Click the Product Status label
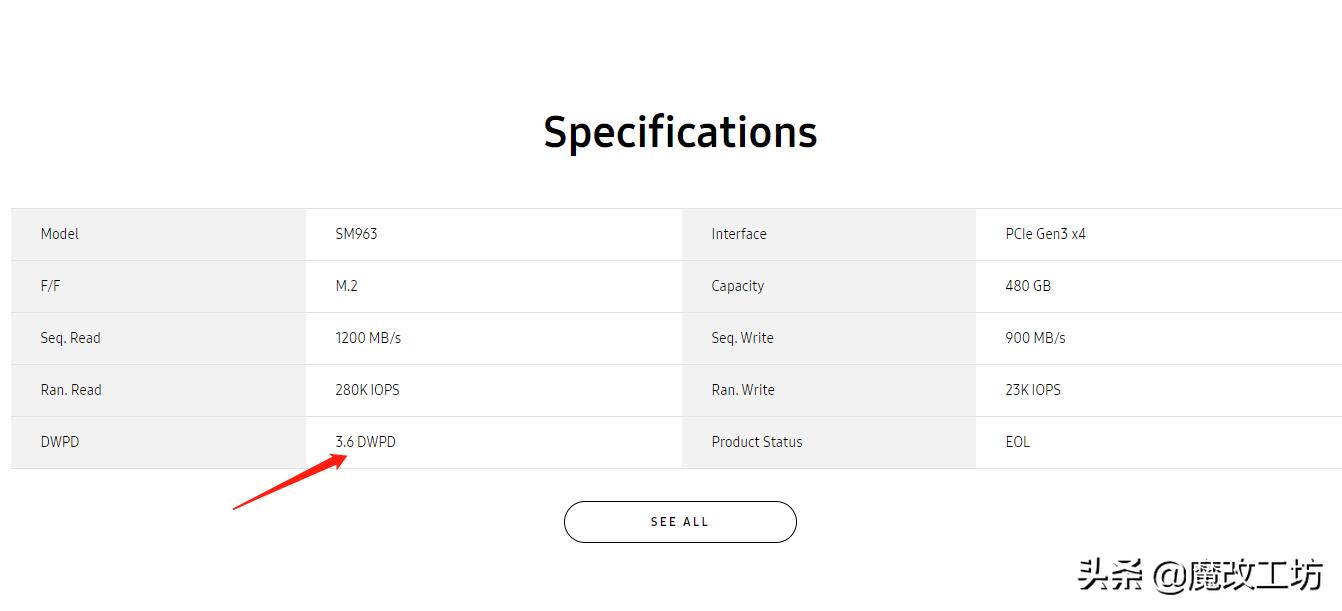This screenshot has width=1342, height=611. 757,442
